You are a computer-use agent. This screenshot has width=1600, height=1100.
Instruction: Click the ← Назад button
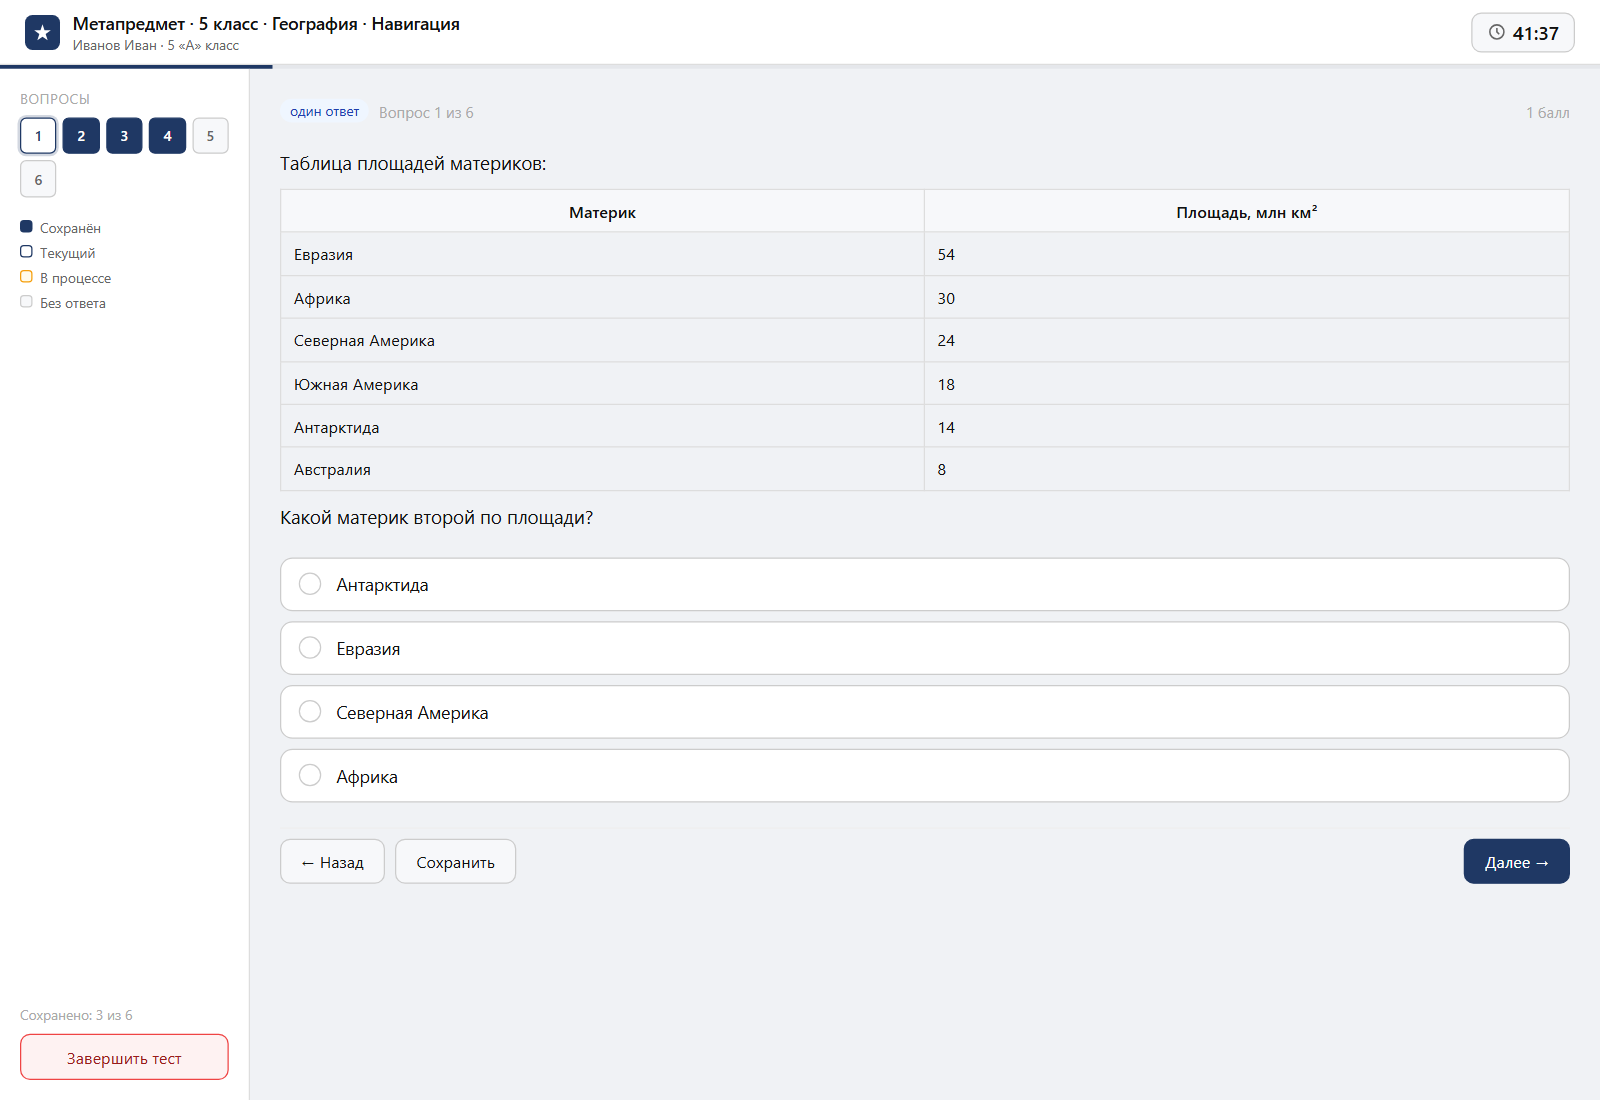332,861
